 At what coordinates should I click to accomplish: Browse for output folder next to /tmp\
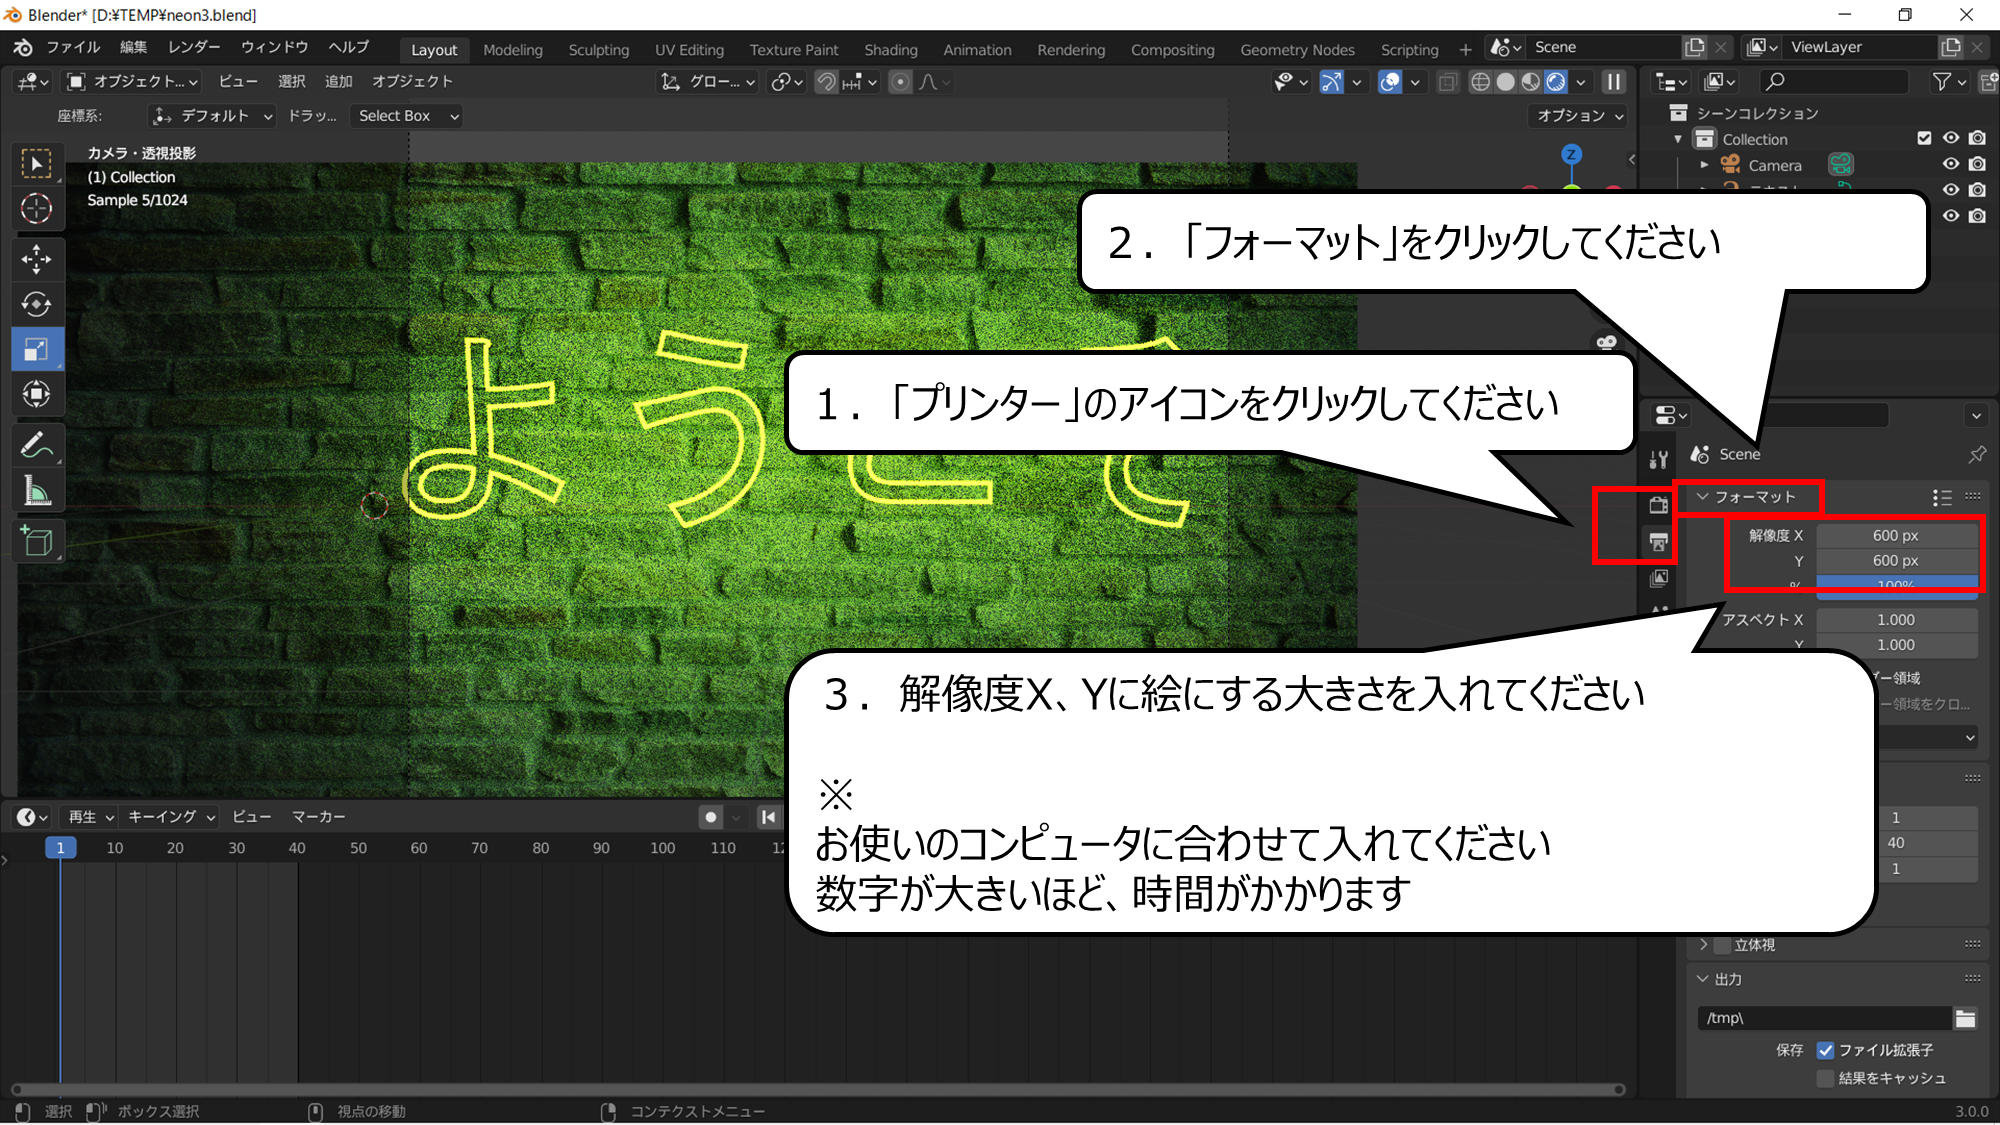(1966, 1019)
